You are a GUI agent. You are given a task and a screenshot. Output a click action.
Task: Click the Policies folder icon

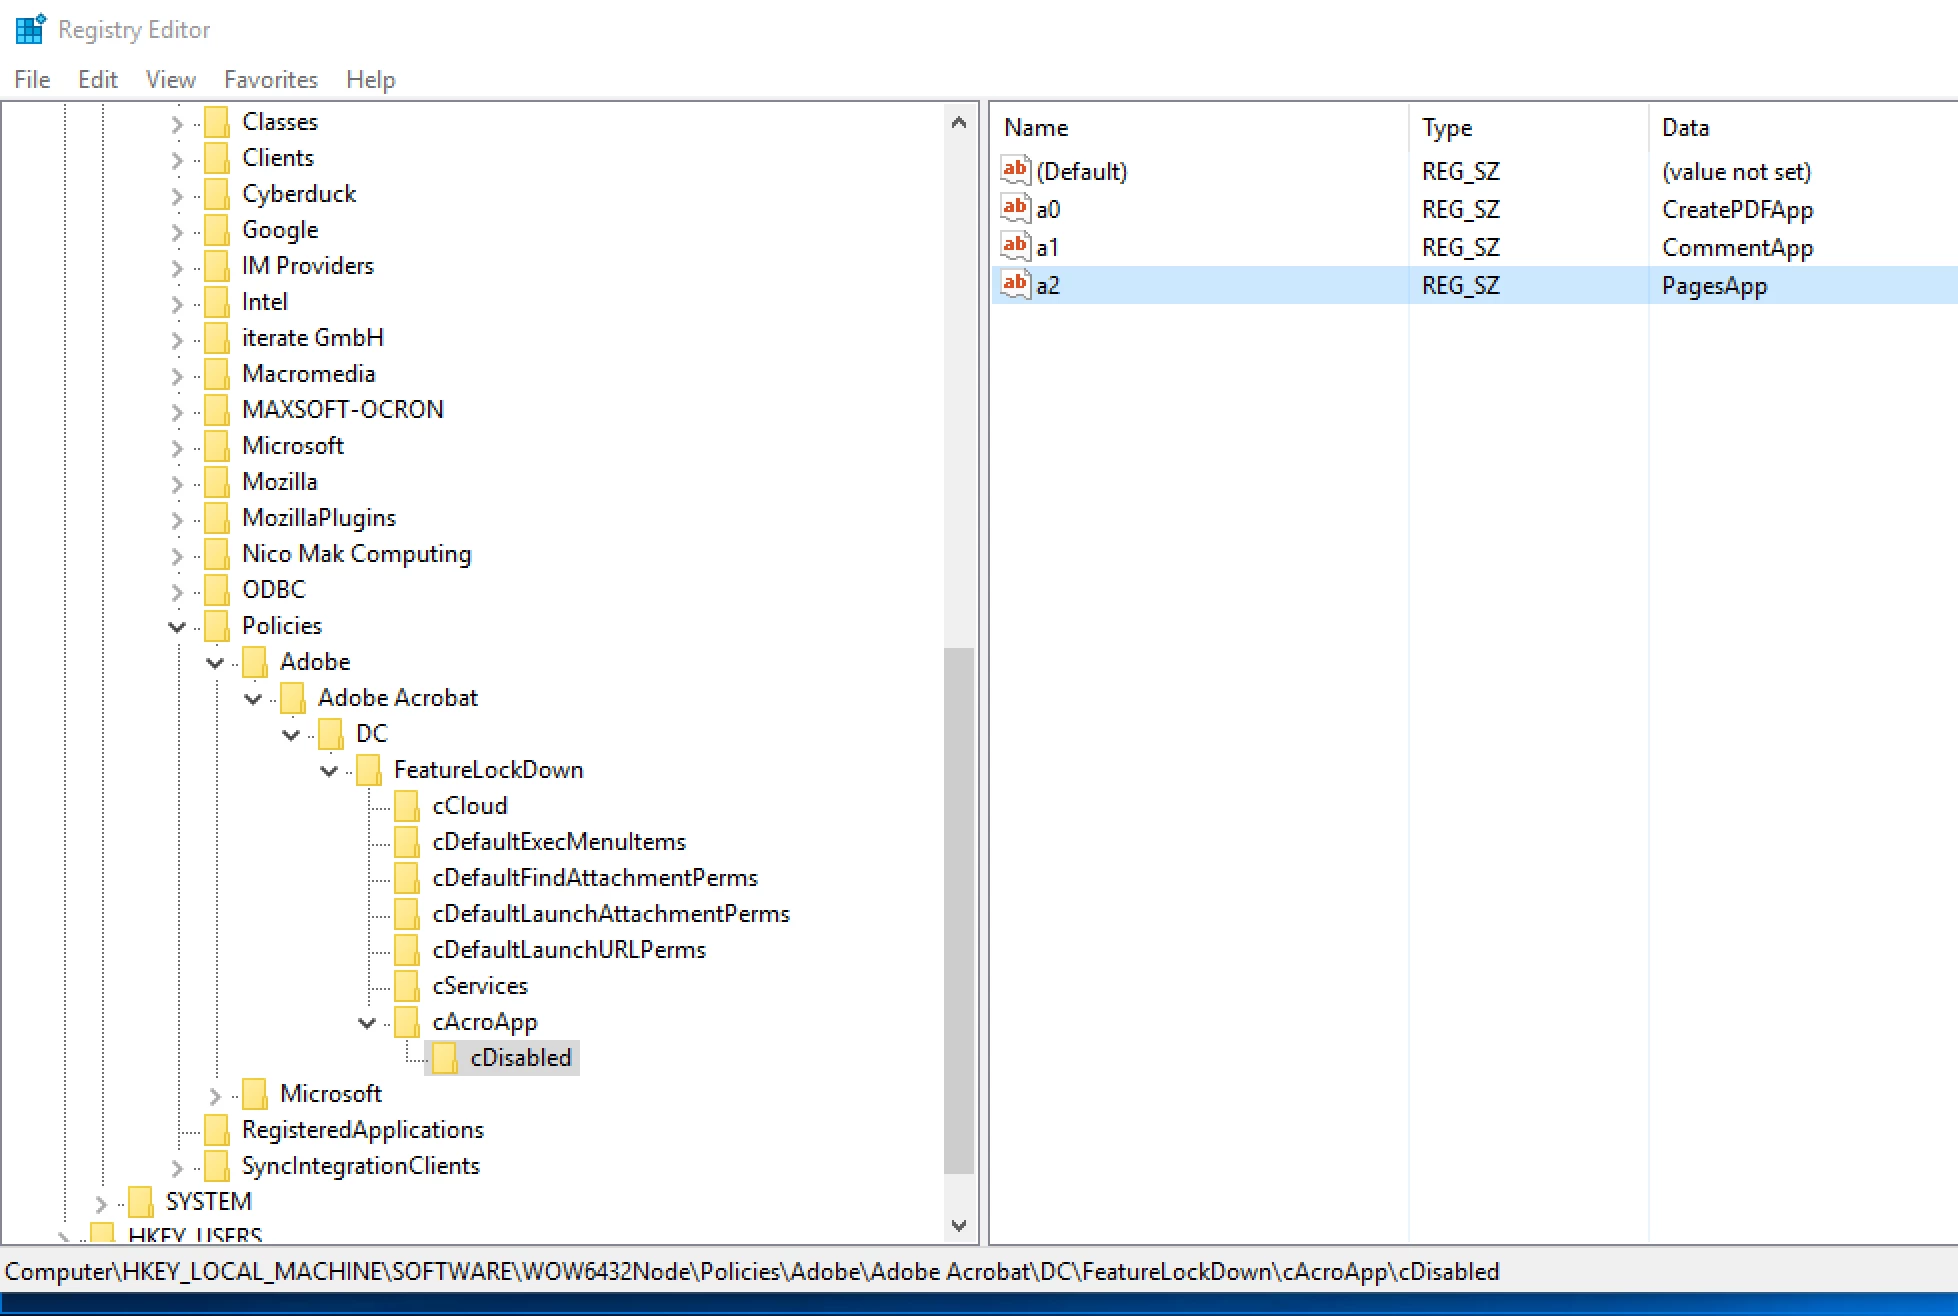click(x=216, y=626)
